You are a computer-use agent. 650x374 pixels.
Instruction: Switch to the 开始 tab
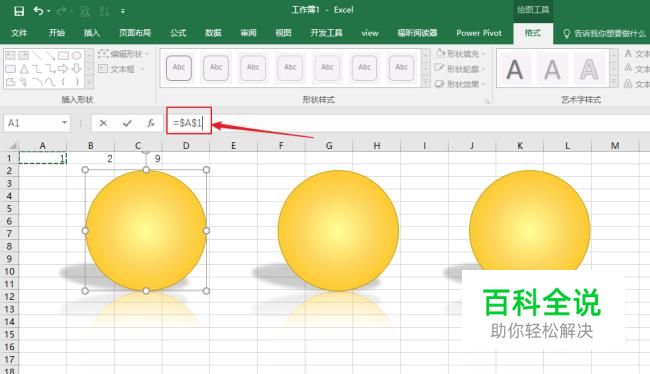click(56, 33)
